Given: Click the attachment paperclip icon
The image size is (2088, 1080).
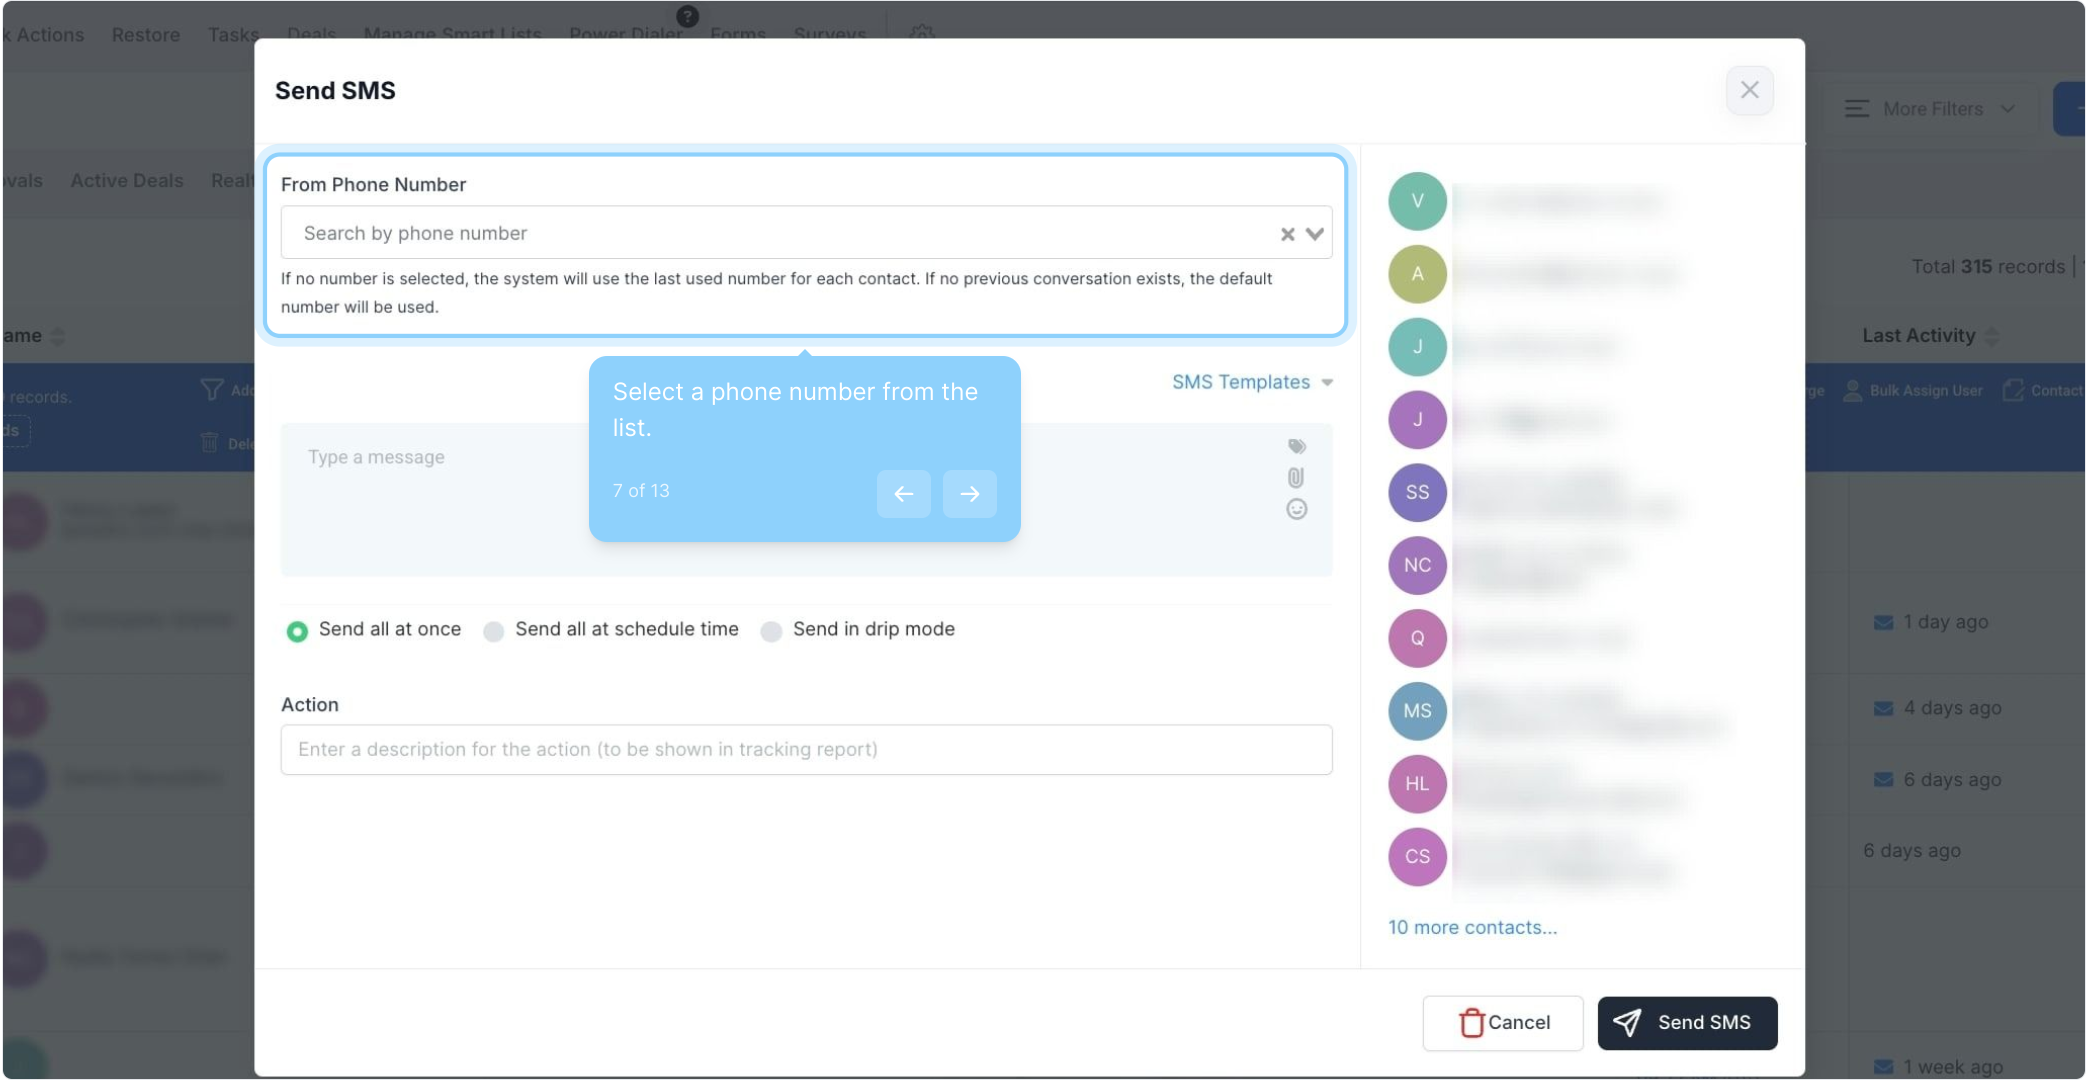Looking at the screenshot, I should (x=1296, y=478).
